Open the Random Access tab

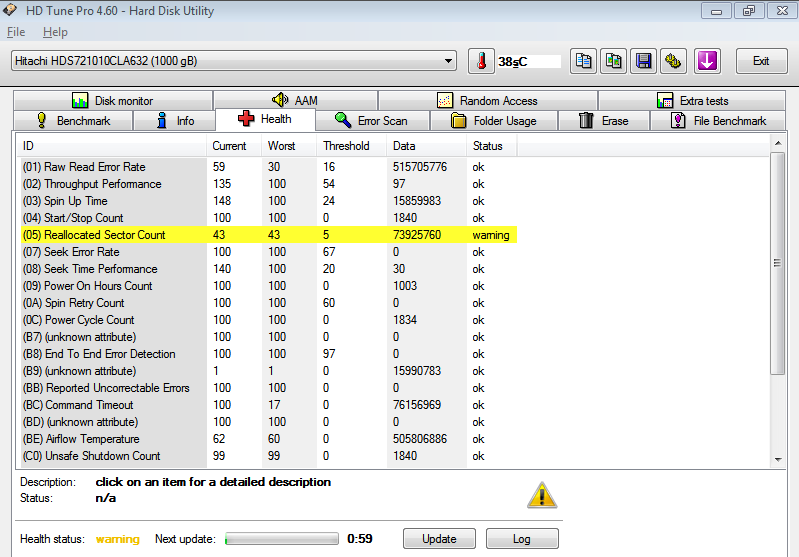(x=488, y=100)
